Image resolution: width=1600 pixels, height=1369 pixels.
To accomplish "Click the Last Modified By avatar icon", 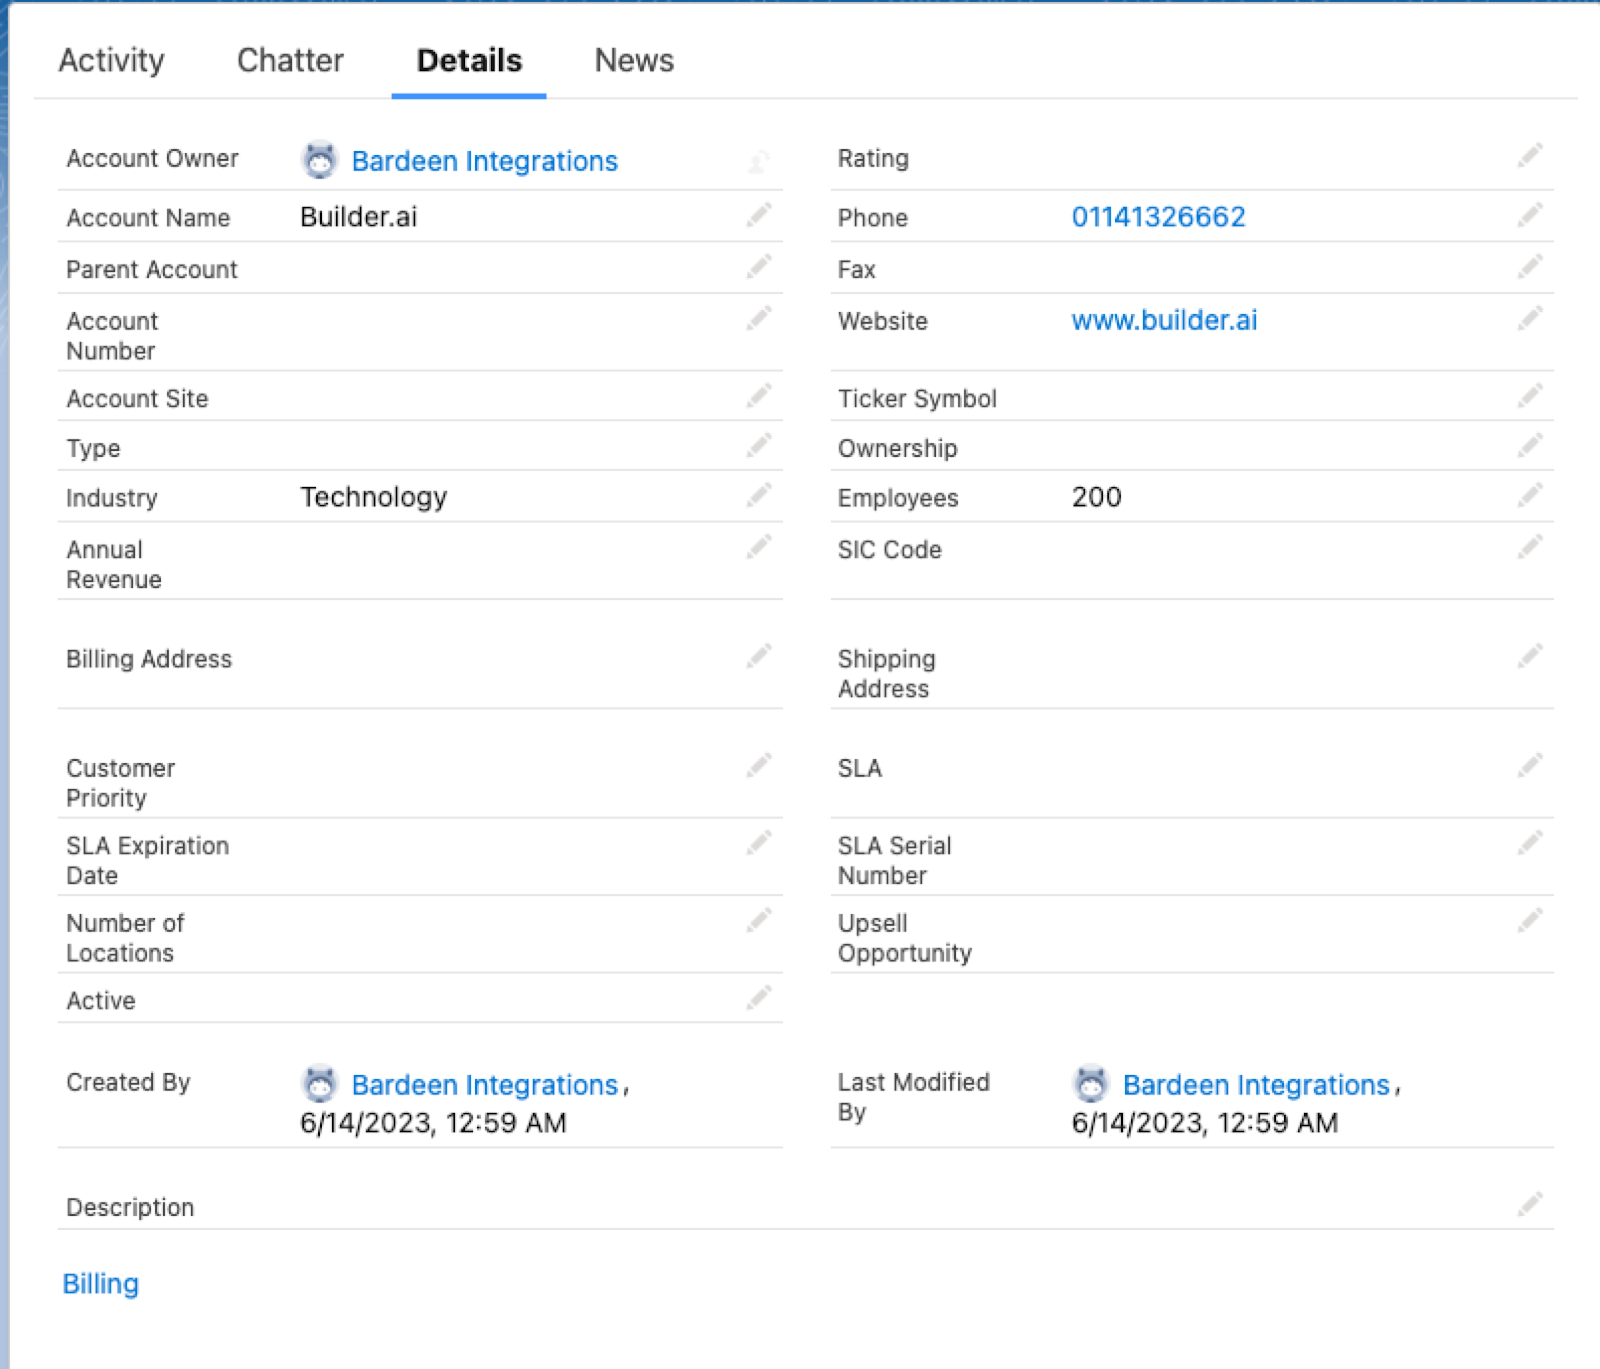I will [1091, 1084].
